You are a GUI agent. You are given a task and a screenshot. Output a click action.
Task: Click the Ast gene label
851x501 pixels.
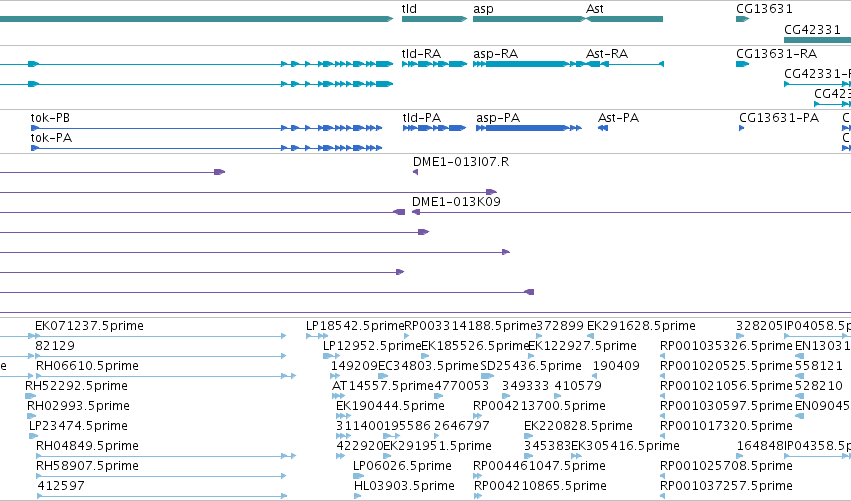point(595,9)
